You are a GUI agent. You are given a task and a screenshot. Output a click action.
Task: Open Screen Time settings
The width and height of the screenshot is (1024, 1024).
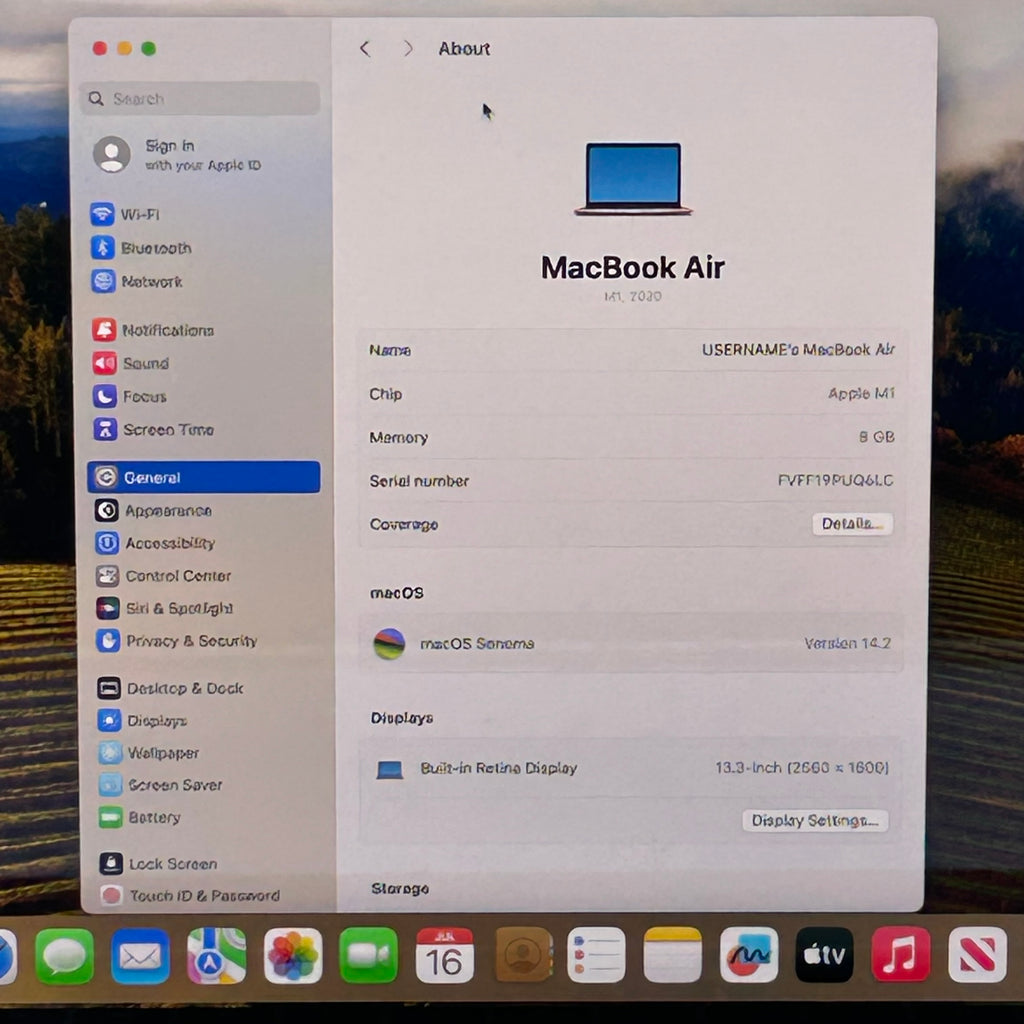tap(154, 430)
